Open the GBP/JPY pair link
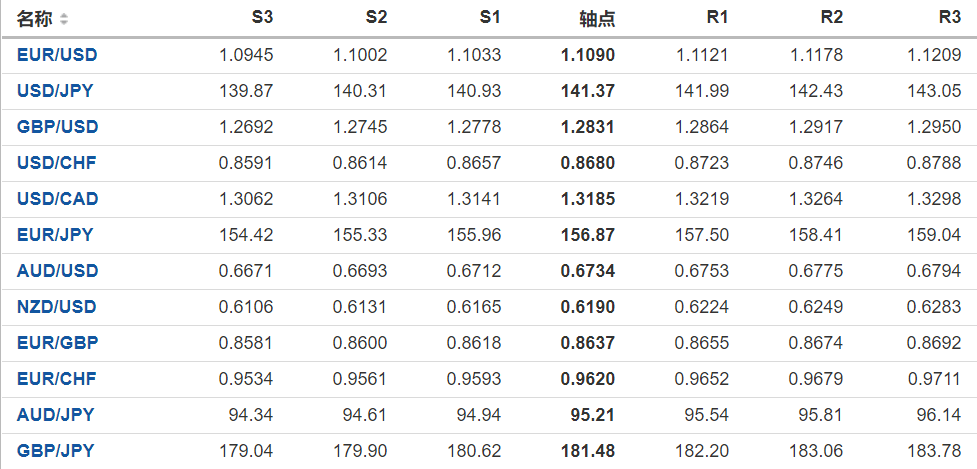Viewport: 977px width, 469px height. coord(55,451)
